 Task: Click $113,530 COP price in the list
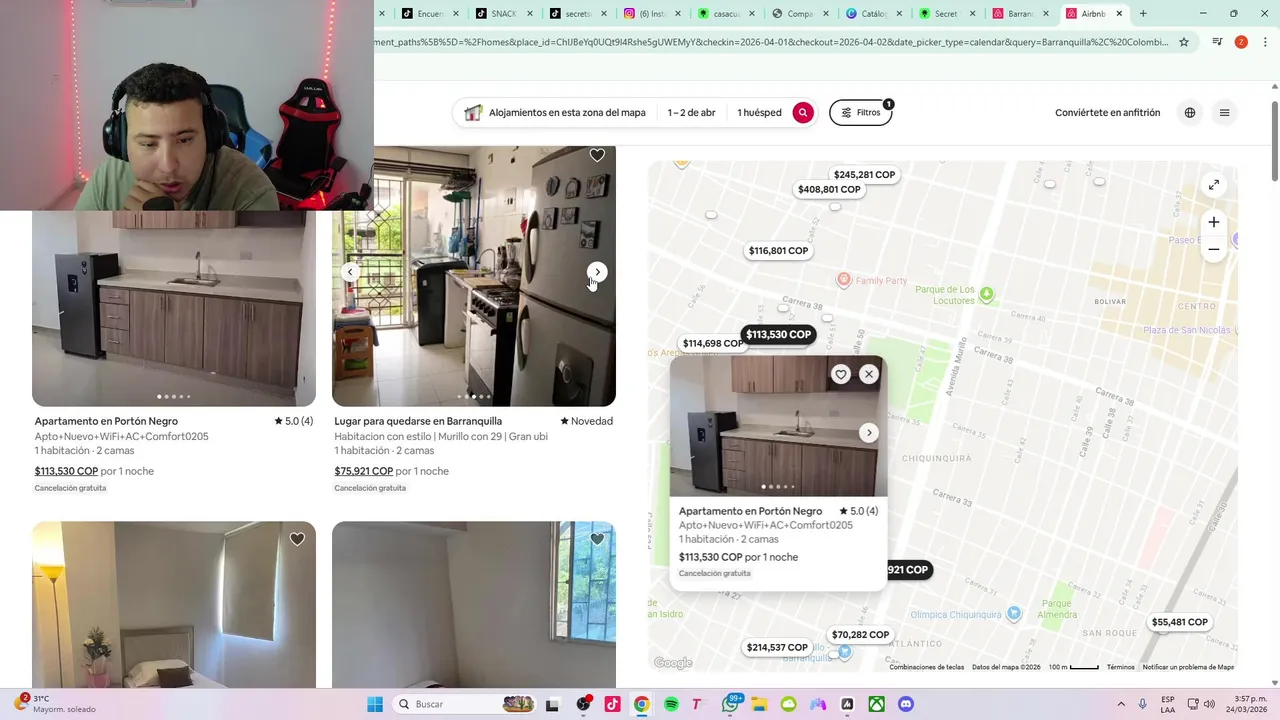66,471
